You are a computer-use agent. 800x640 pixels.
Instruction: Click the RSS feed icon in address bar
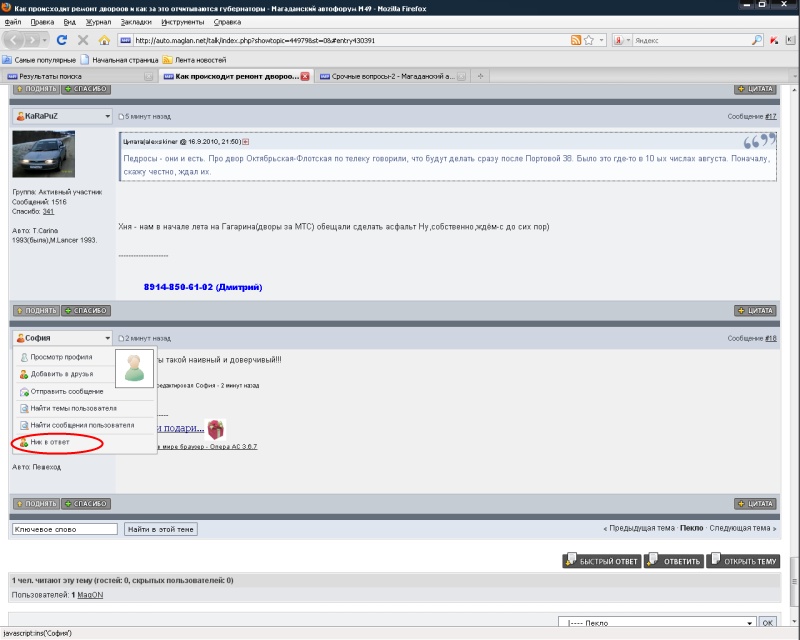(x=576, y=40)
